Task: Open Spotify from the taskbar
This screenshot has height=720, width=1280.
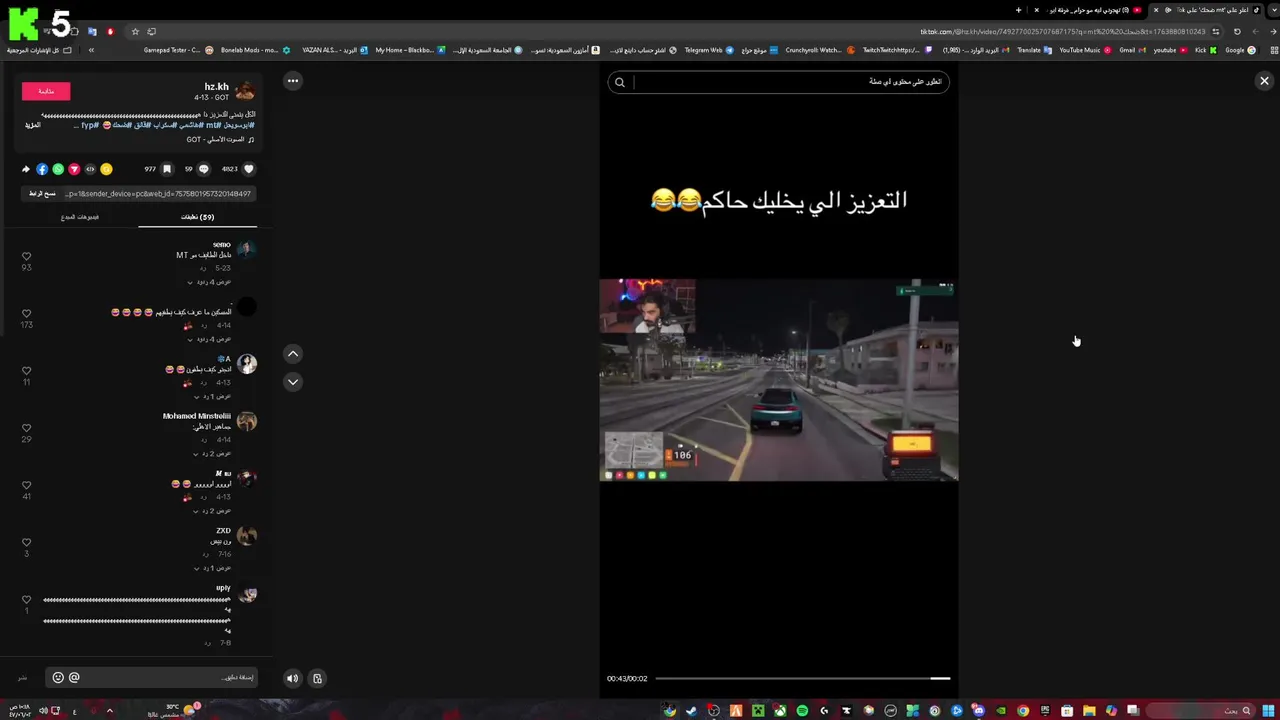Action: [x=802, y=711]
